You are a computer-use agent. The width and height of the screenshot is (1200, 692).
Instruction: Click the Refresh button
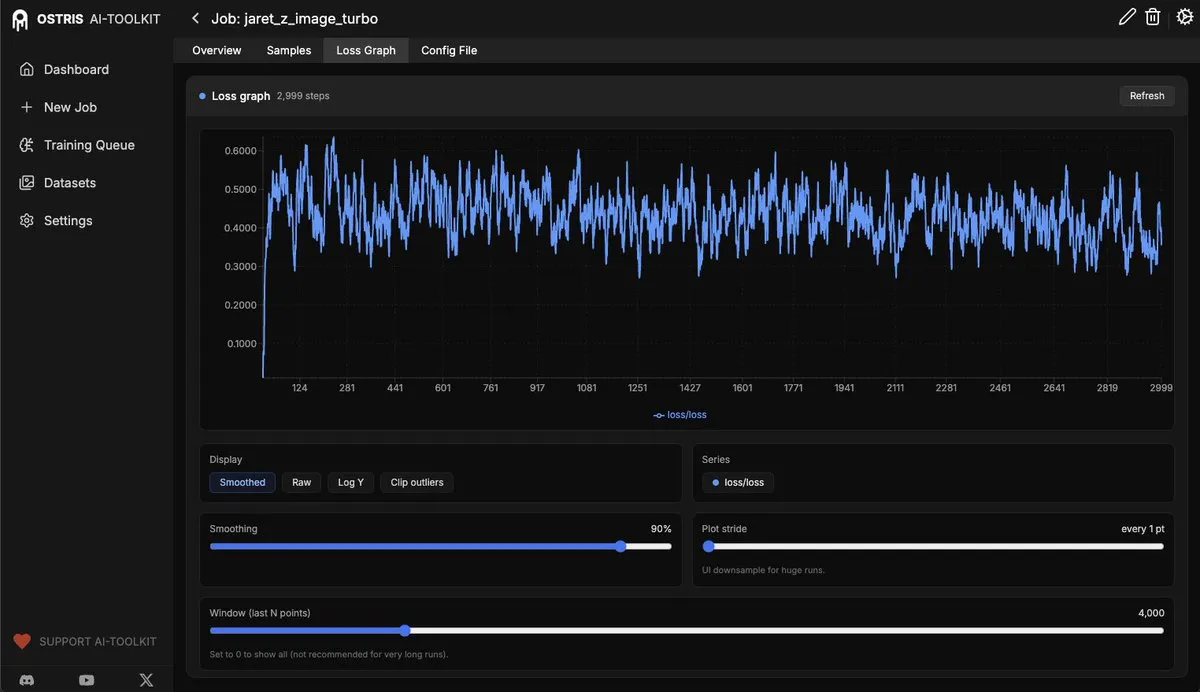pyautogui.click(x=1147, y=96)
